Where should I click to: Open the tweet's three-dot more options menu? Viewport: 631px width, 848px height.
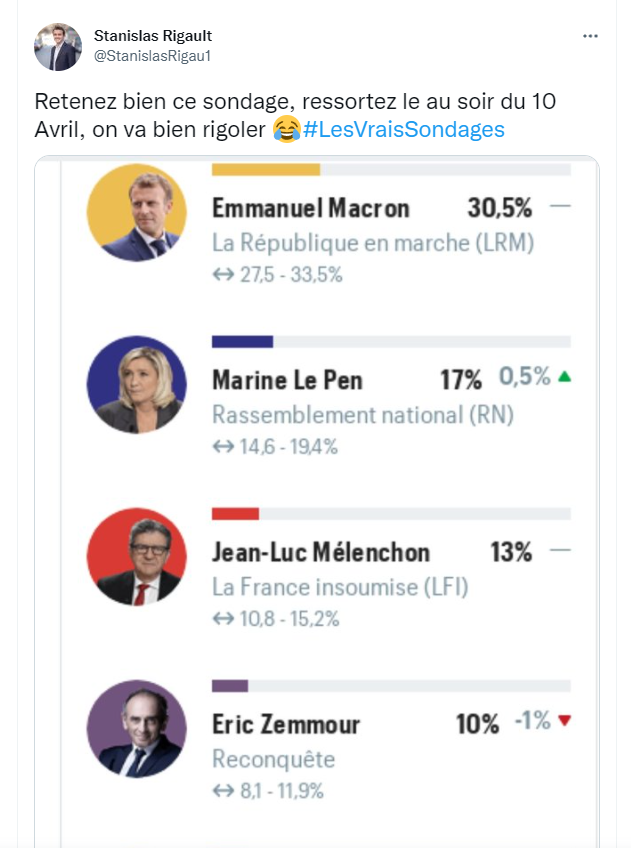pyautogui.click(x=591, y=36)
